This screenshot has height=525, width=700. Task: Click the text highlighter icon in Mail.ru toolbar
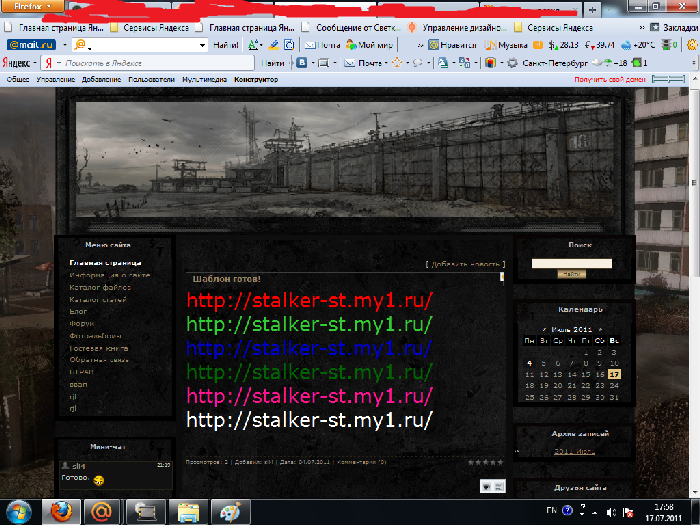coord(273,45)
